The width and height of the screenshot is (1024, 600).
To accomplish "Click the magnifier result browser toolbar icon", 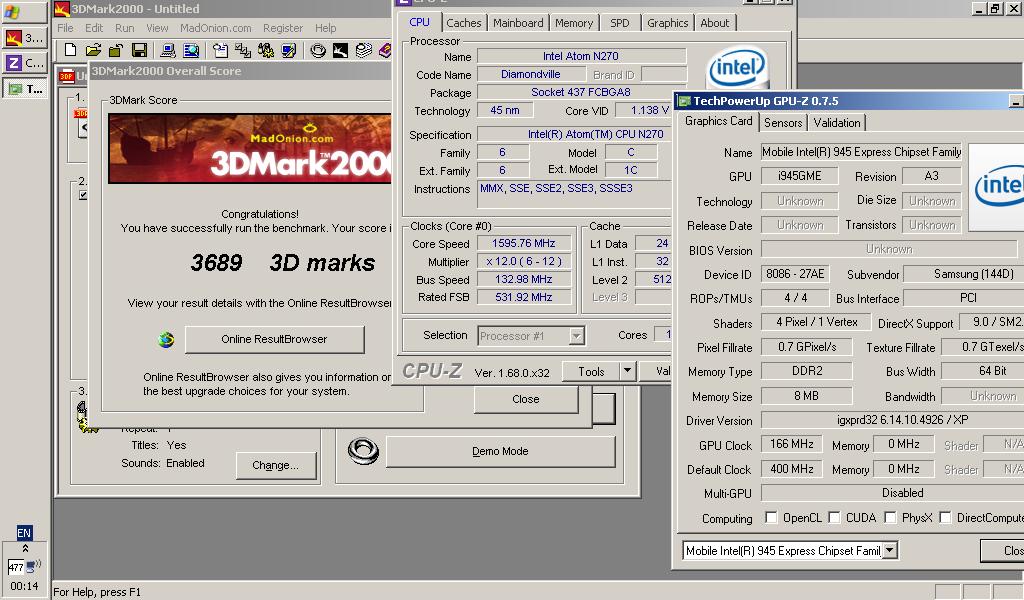I will (x=191, y=50).
